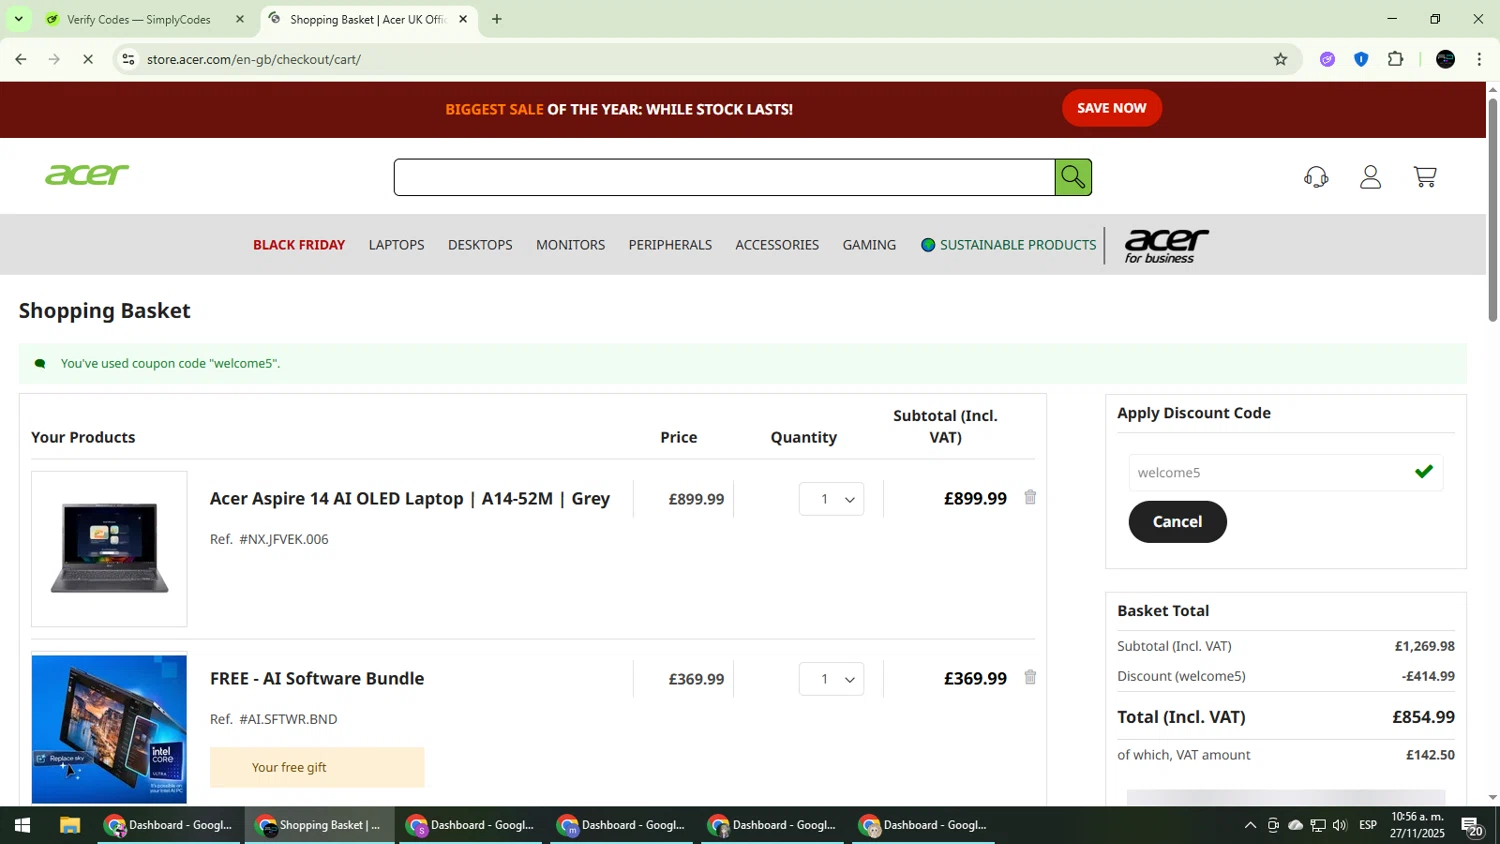The height and width of the screenshot is (844, 1500).
Task: Click the Your free gift label
Action: tap(317, 767)
